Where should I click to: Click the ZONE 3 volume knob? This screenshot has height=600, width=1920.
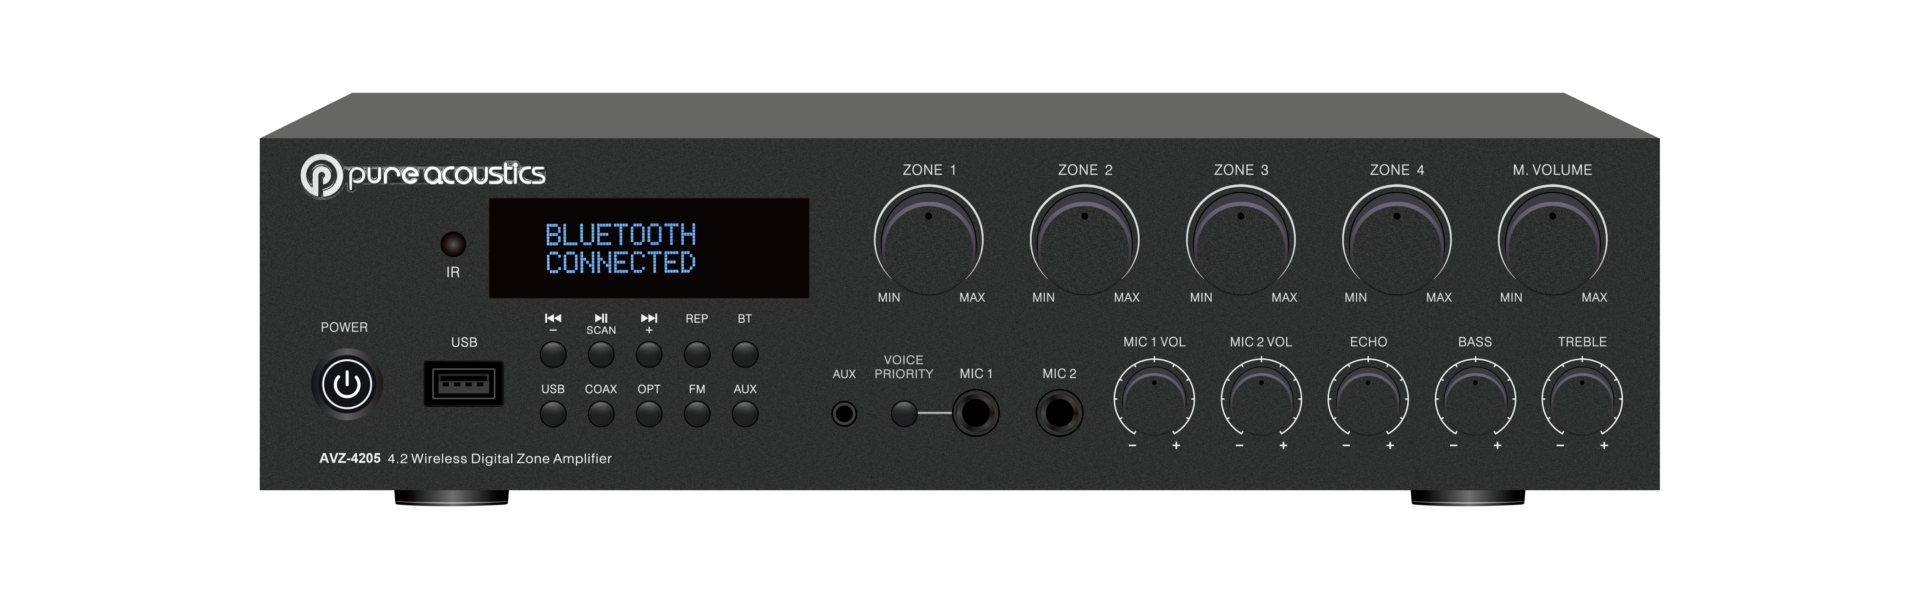tap(1241, 240)
